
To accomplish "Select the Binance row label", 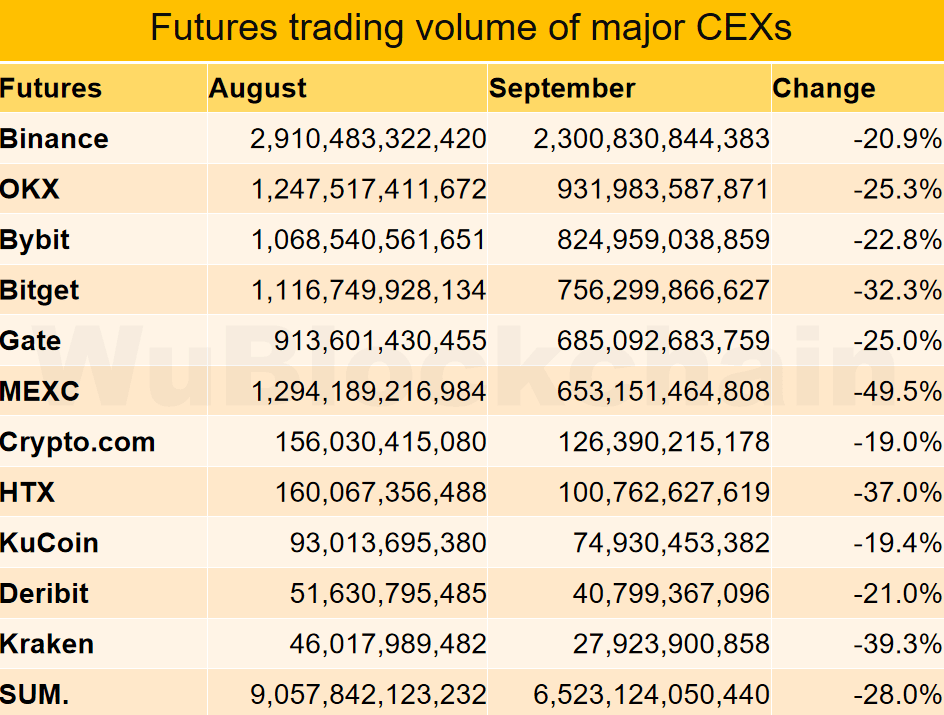I will tap(54, 139).
